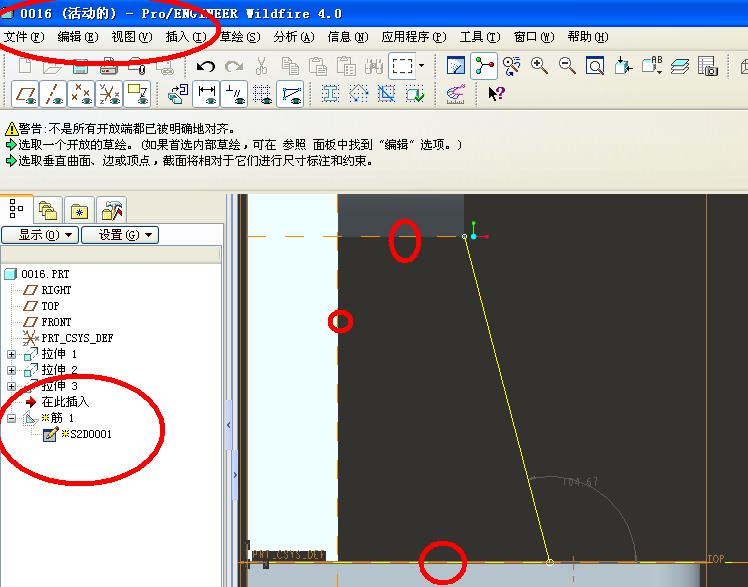
Task: Click the Paste Special icon
Action: (x=346, y=66)
